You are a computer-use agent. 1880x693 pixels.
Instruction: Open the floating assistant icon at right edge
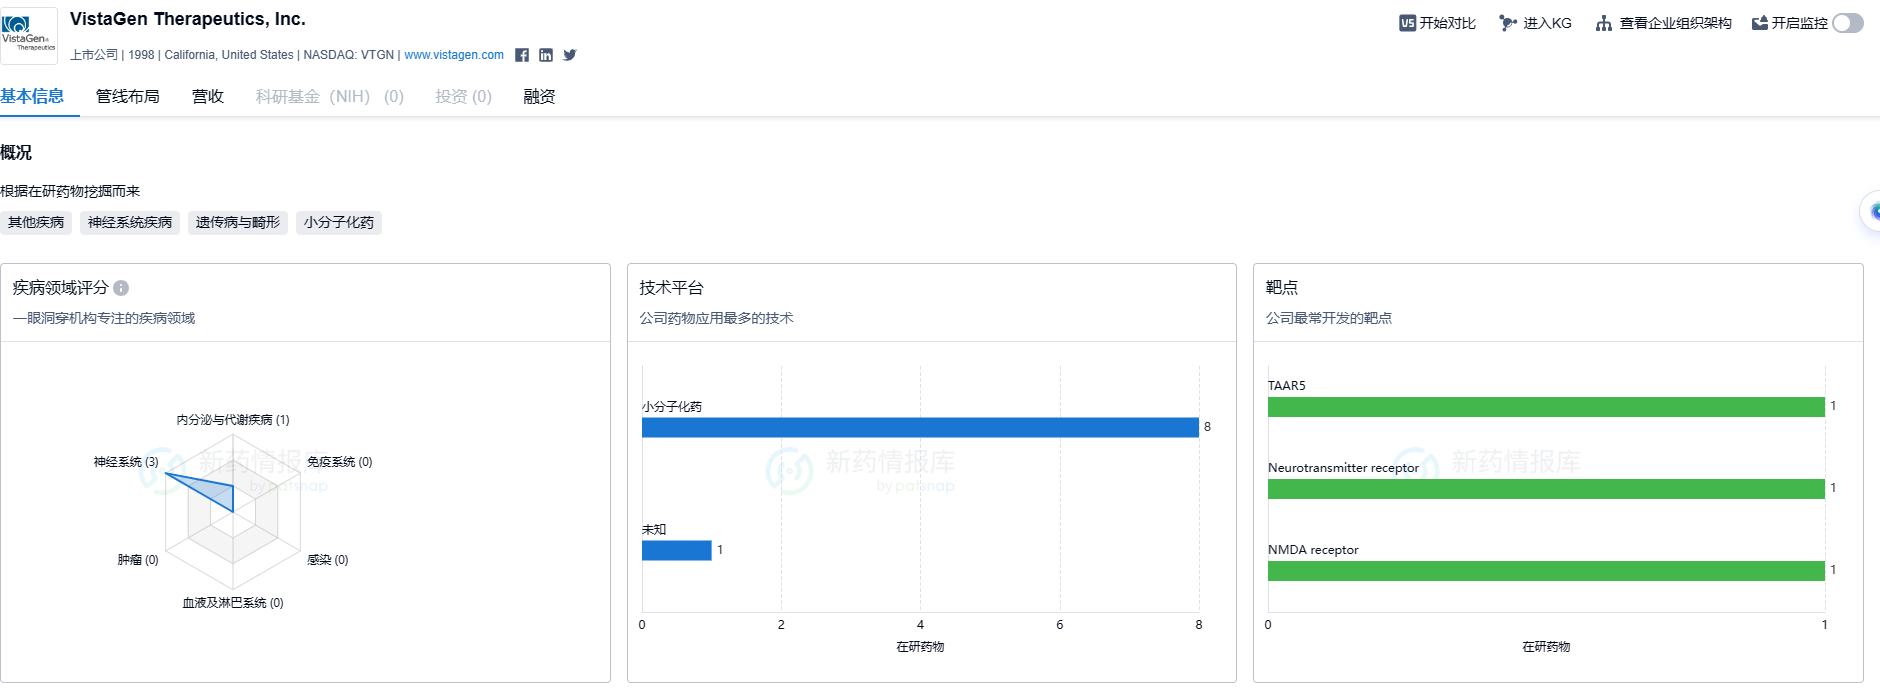pos(1871,211)
